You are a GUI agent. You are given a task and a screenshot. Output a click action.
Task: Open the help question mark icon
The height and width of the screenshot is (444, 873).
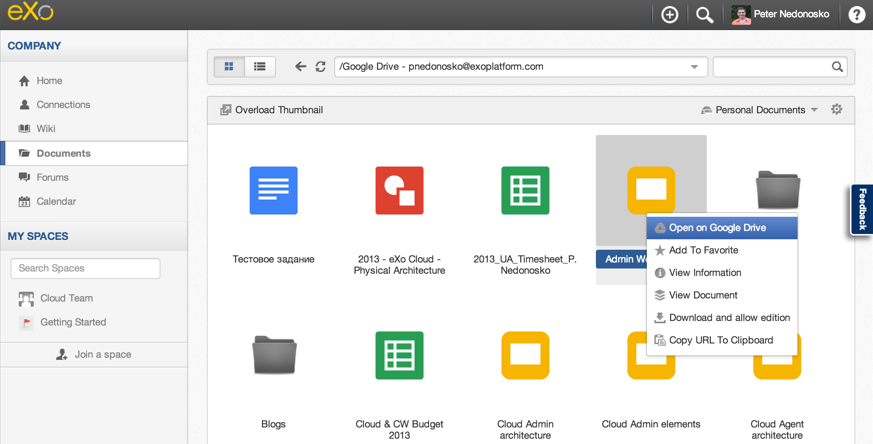856,14
